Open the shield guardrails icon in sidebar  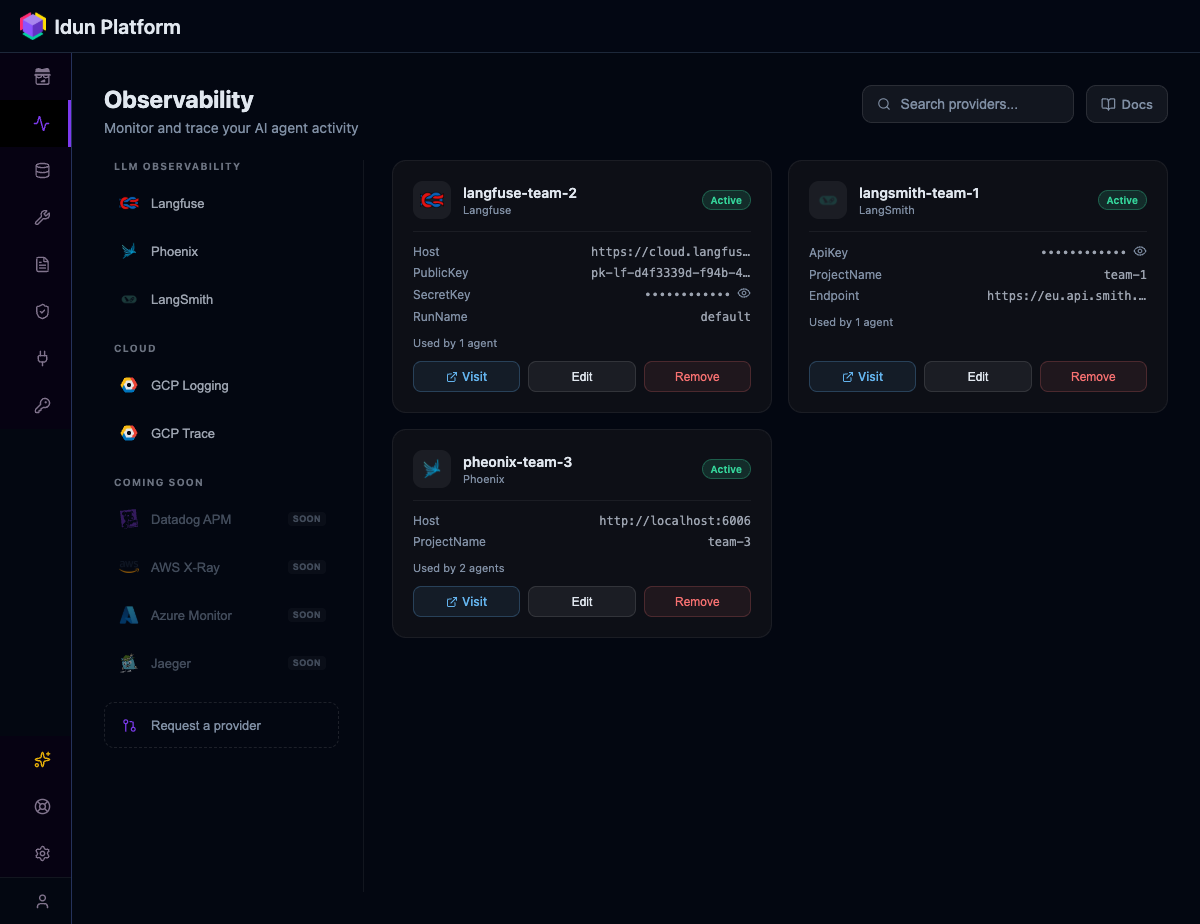tap(42, 312)
